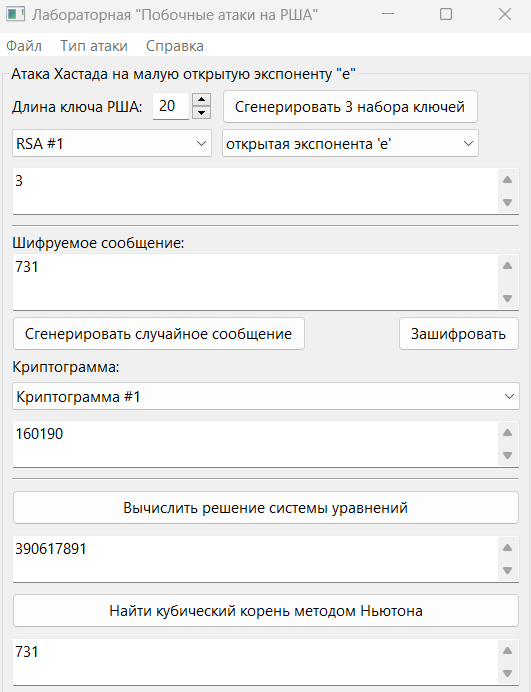Decrease RSA key length with down arrow
The image size is (531, 692).
[x=201, y=113]
